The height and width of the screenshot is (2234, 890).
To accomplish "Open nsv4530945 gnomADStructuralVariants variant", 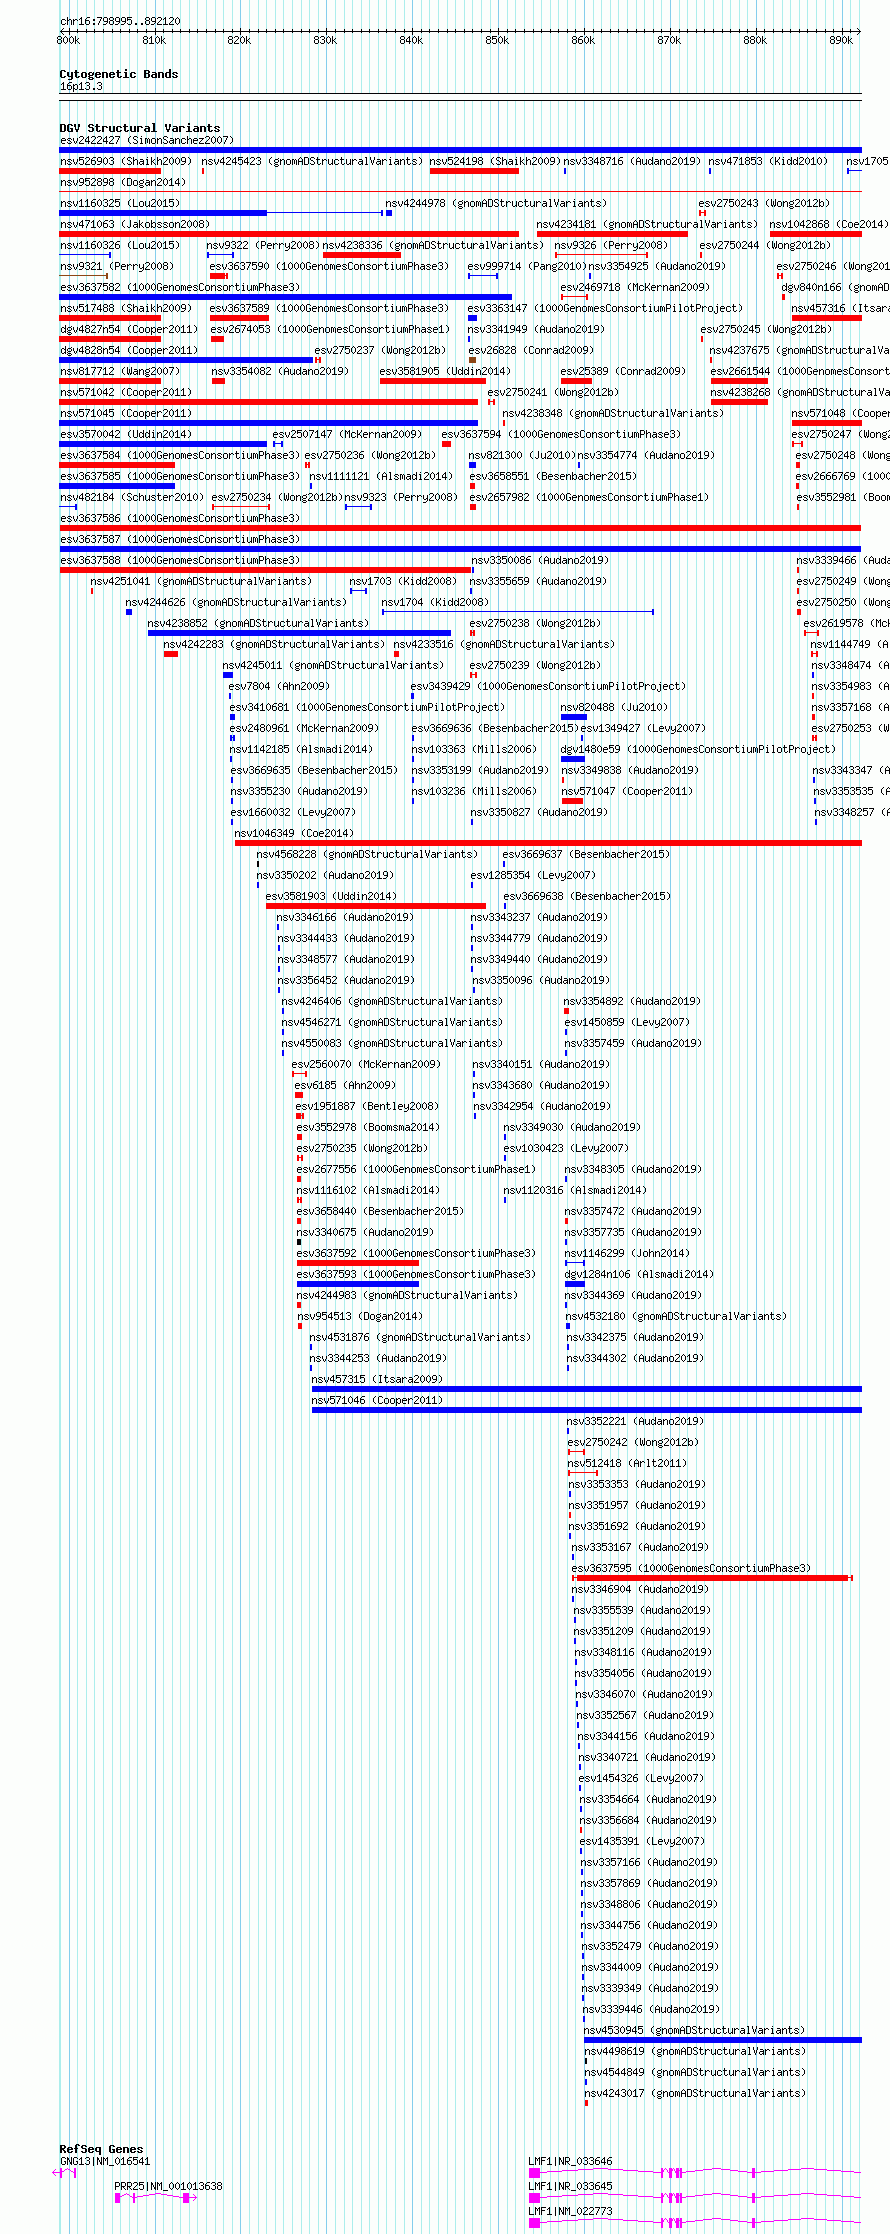I will [694, 2031].
